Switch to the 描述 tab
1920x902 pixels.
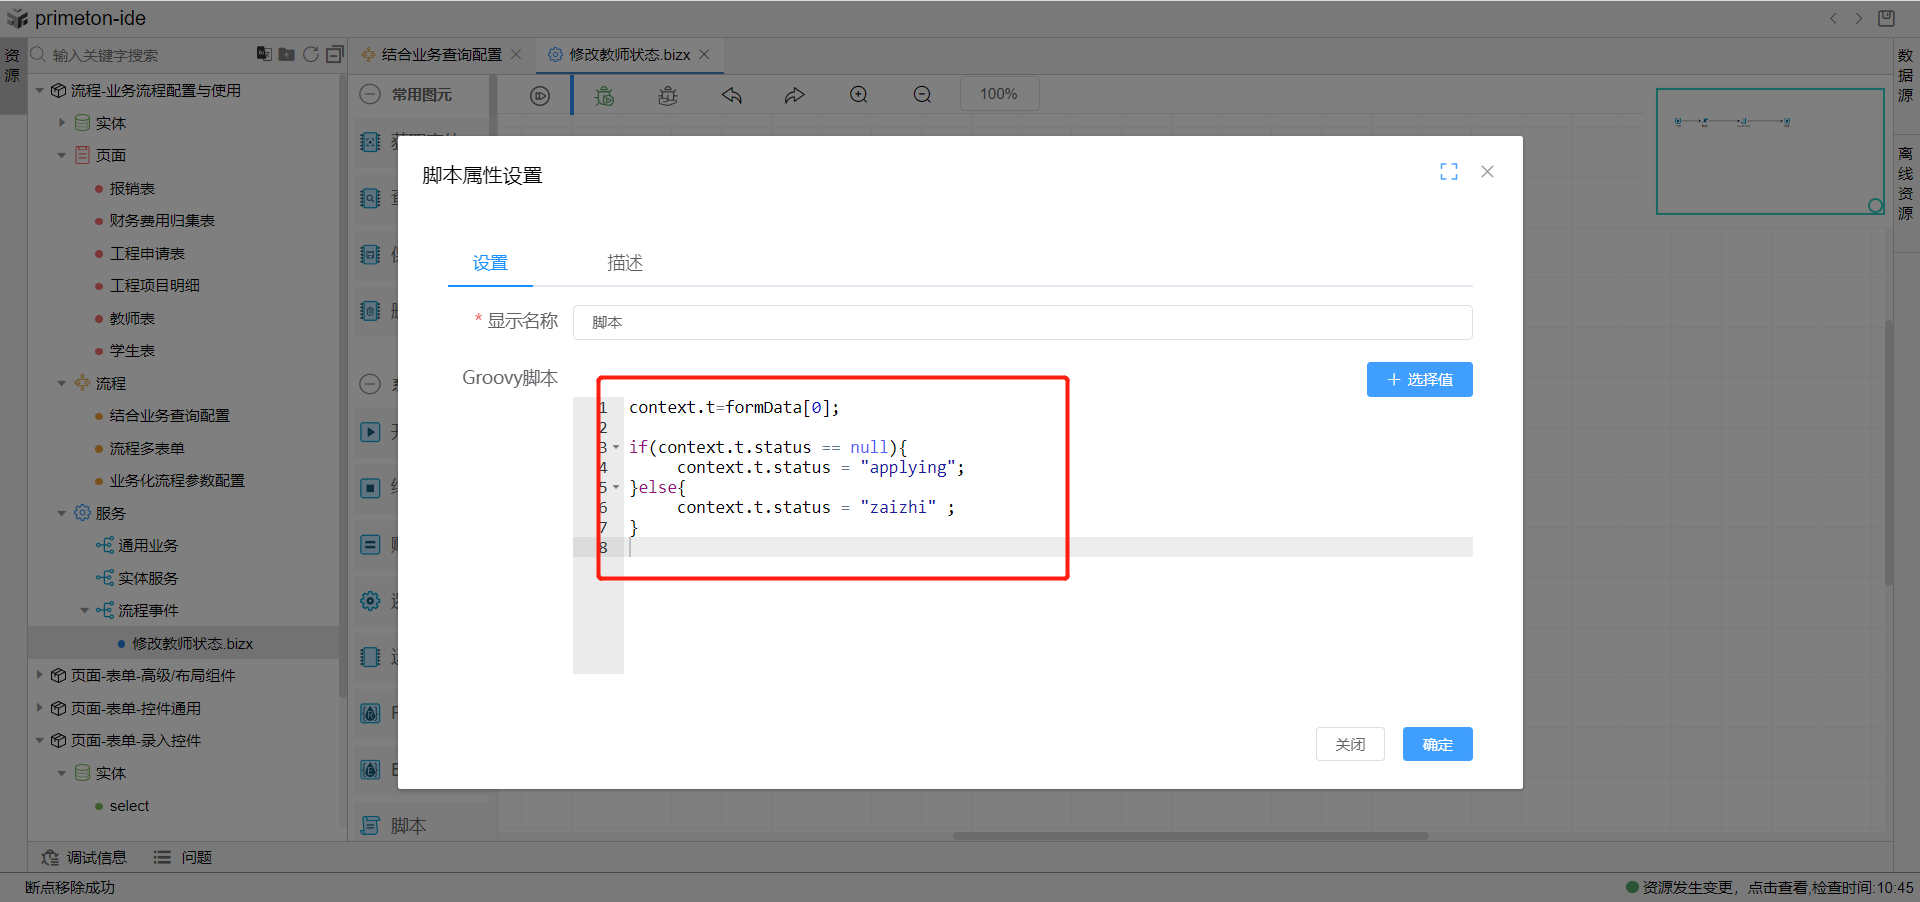(x=624, y=263)
